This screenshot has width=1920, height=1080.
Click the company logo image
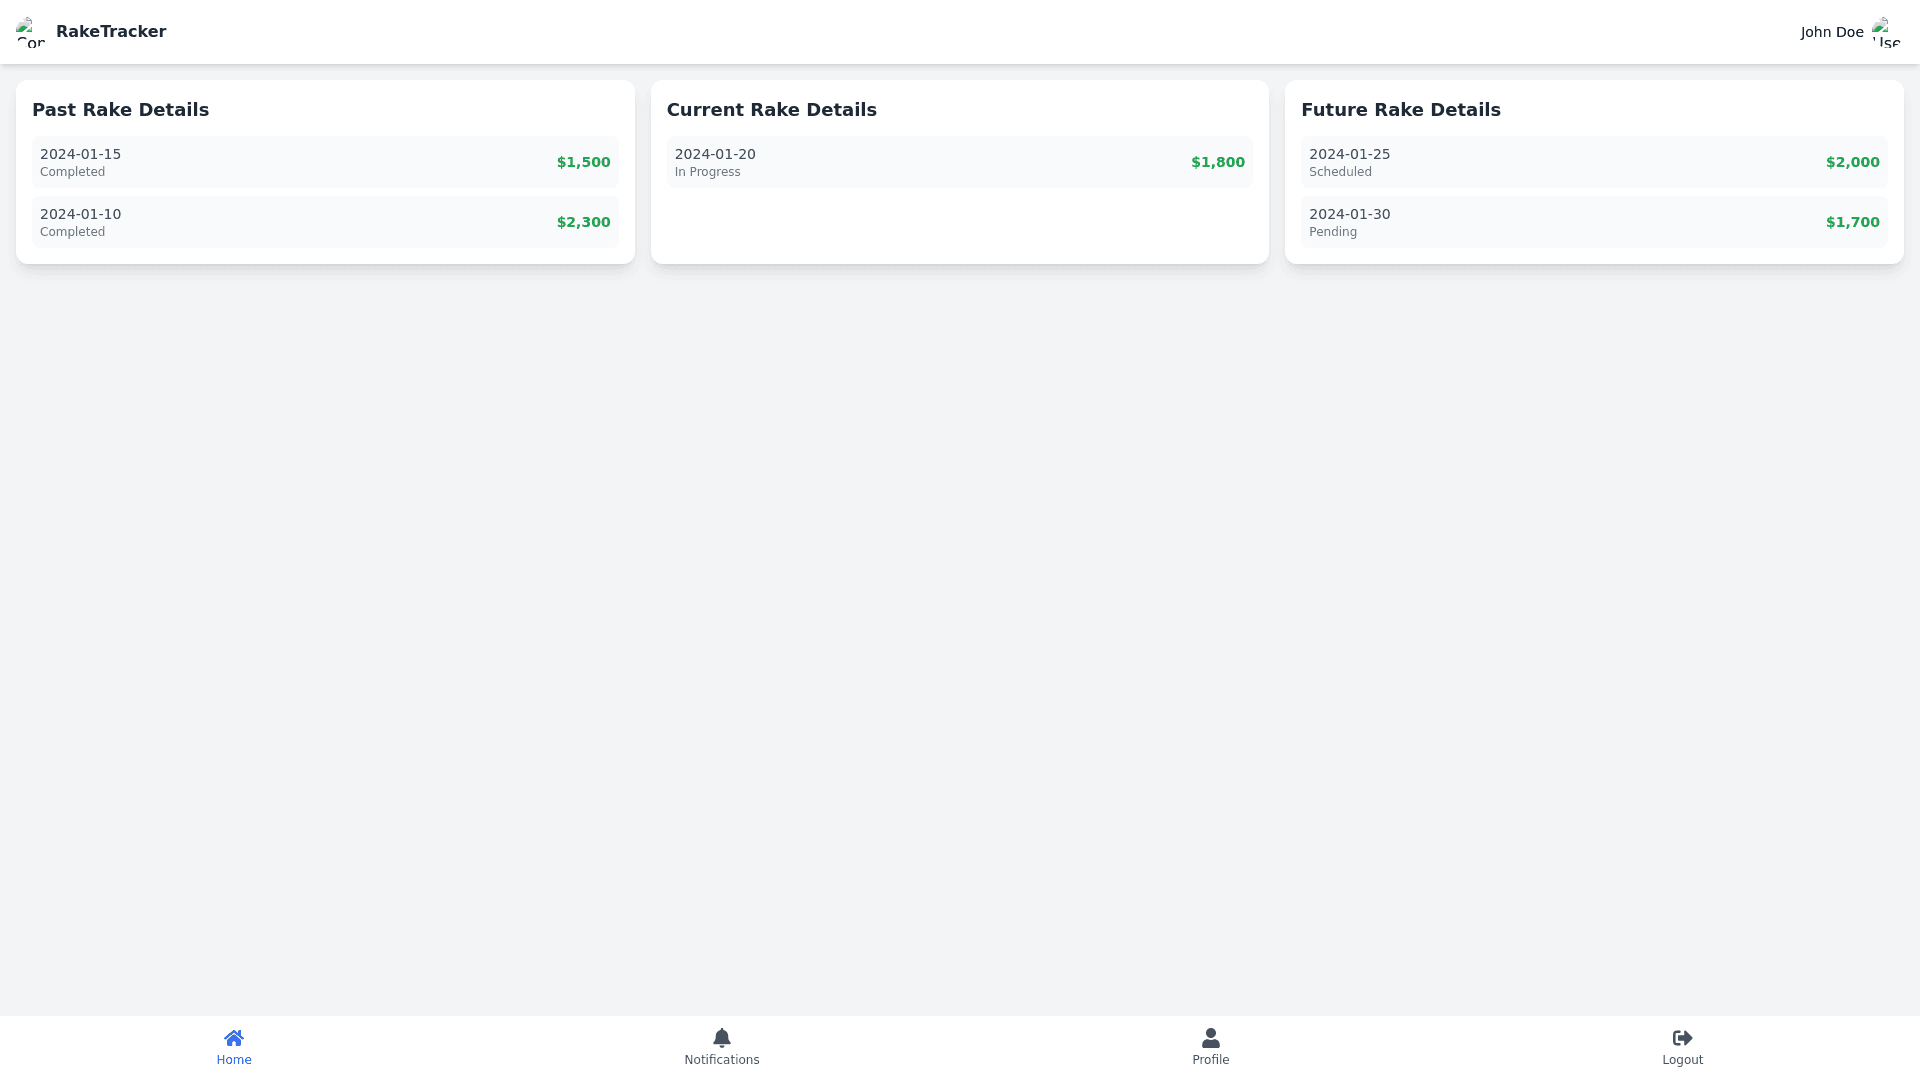point(31,32)
